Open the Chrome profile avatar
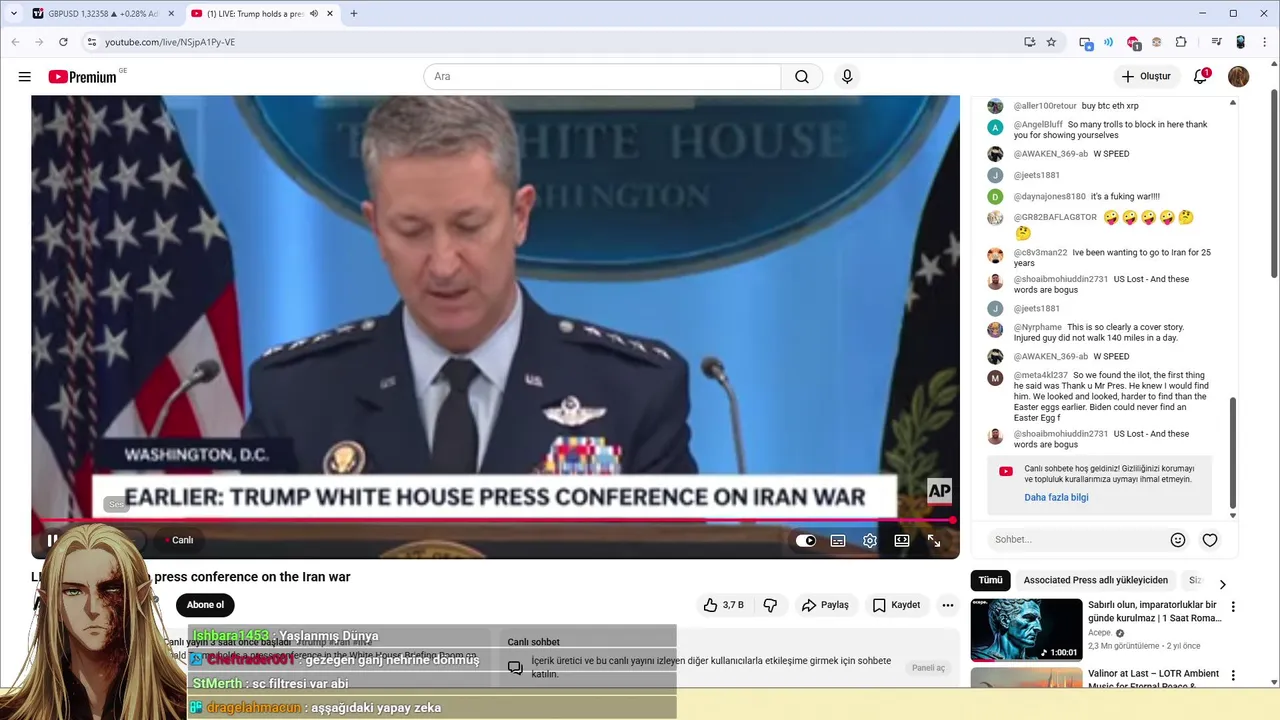 tap(1241, 42)
